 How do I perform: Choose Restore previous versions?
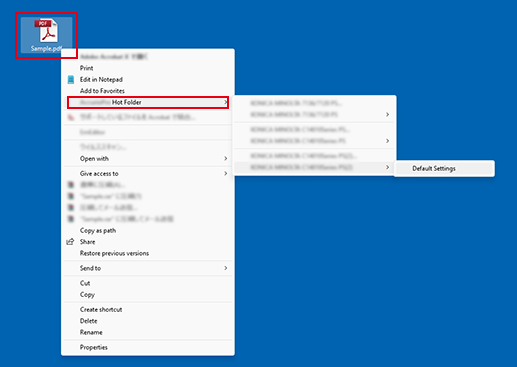(148, 253)
